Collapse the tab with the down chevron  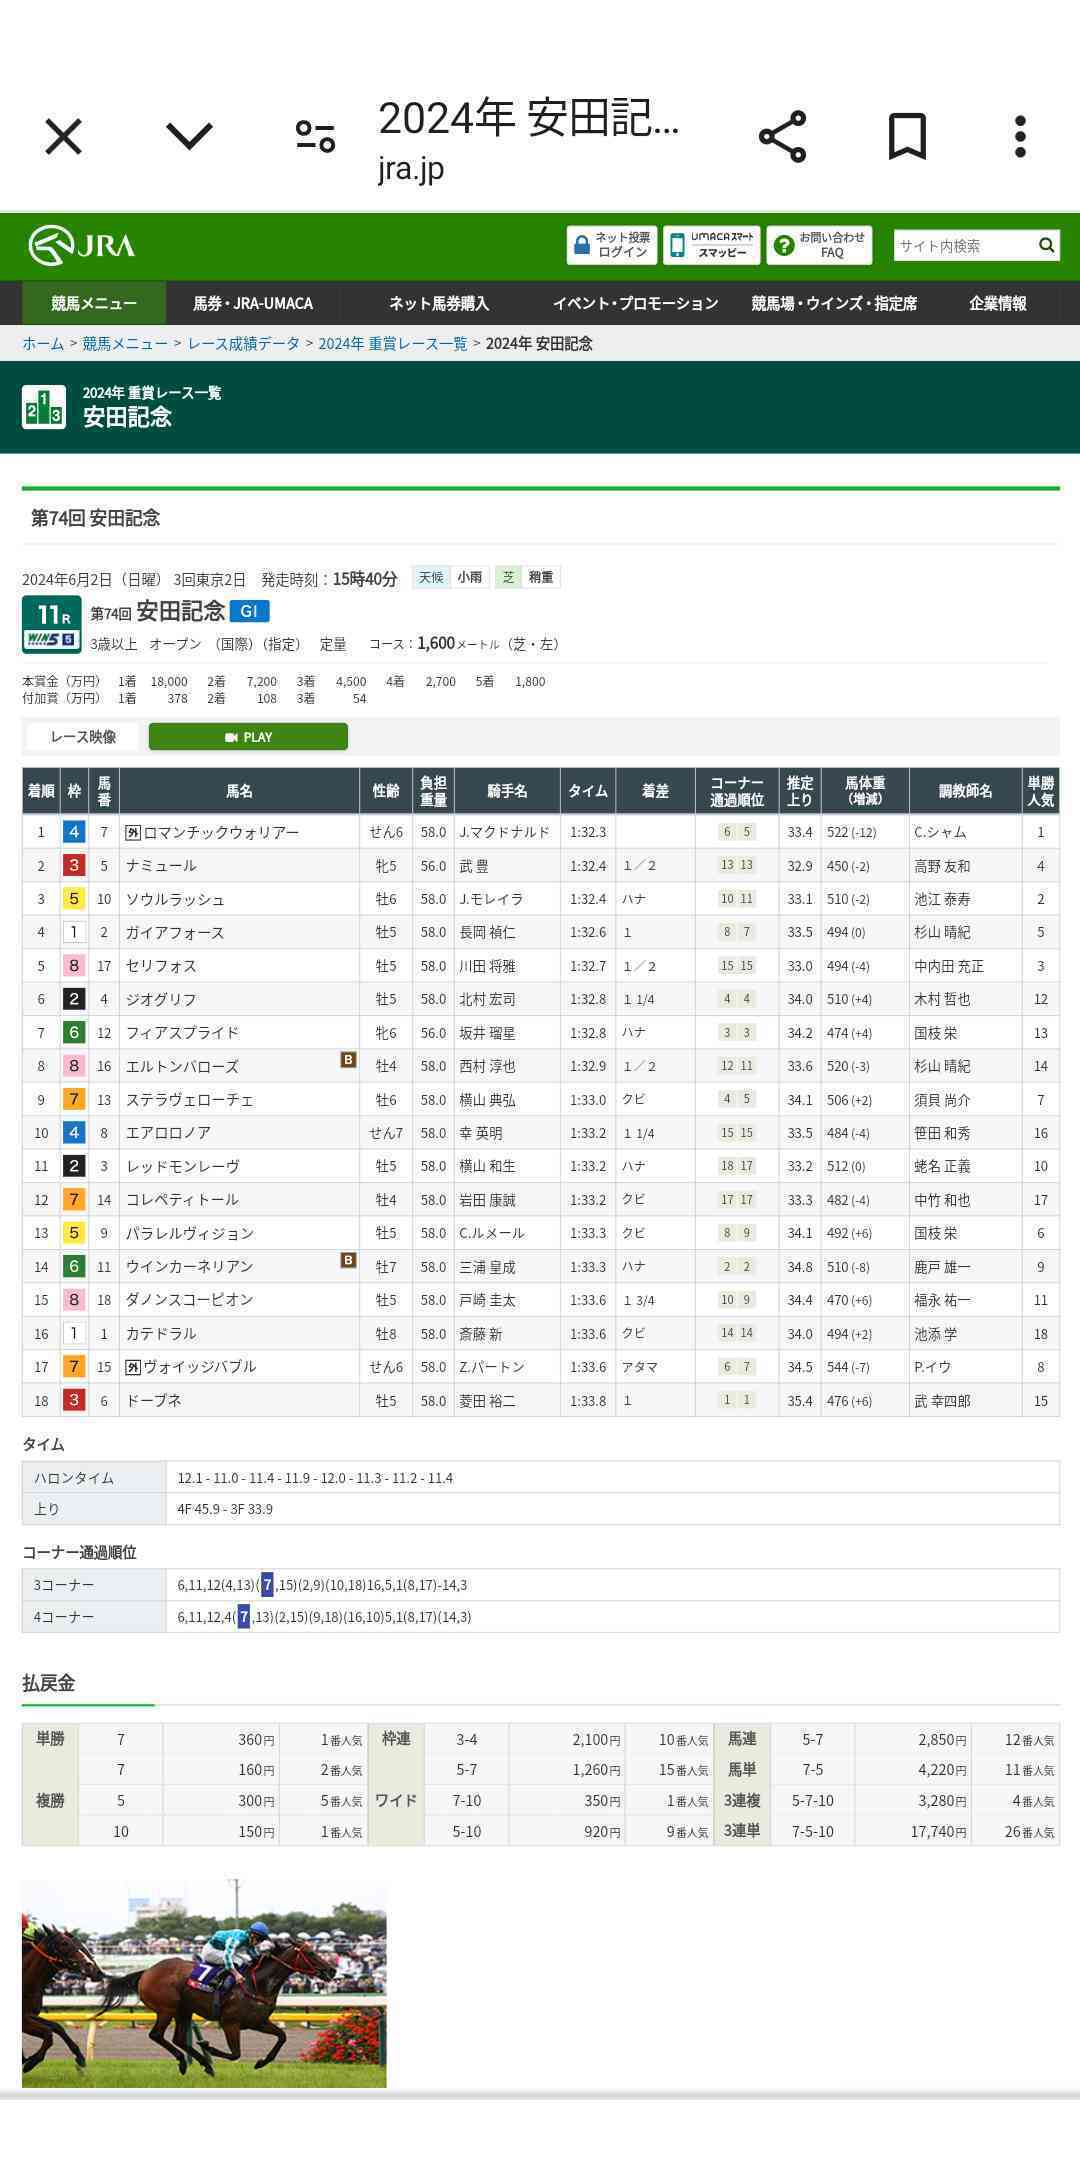point(189,137)
